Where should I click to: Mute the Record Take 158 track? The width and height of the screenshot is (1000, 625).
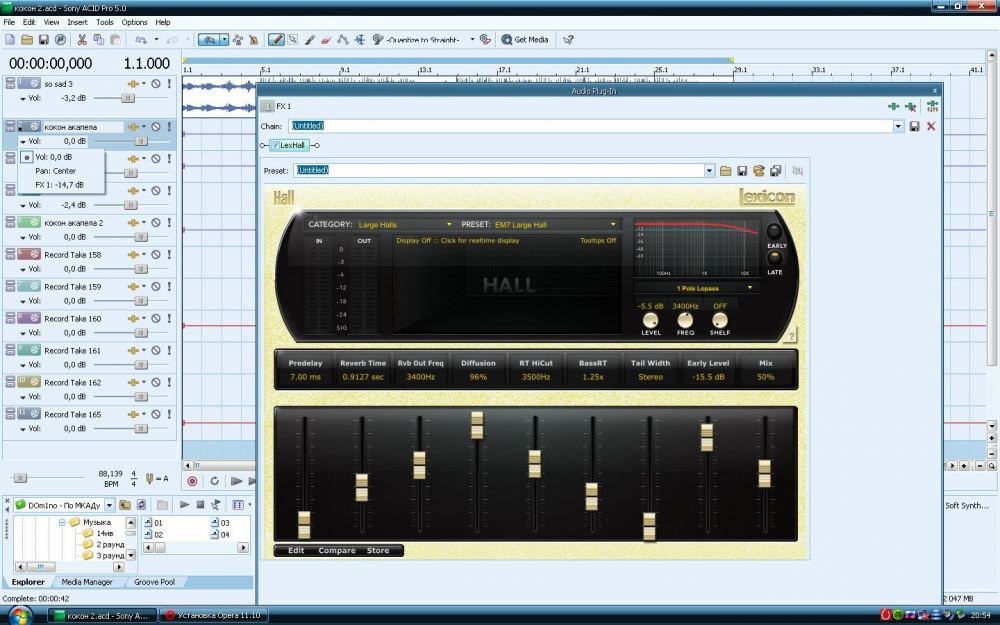(x=156, y=254)
